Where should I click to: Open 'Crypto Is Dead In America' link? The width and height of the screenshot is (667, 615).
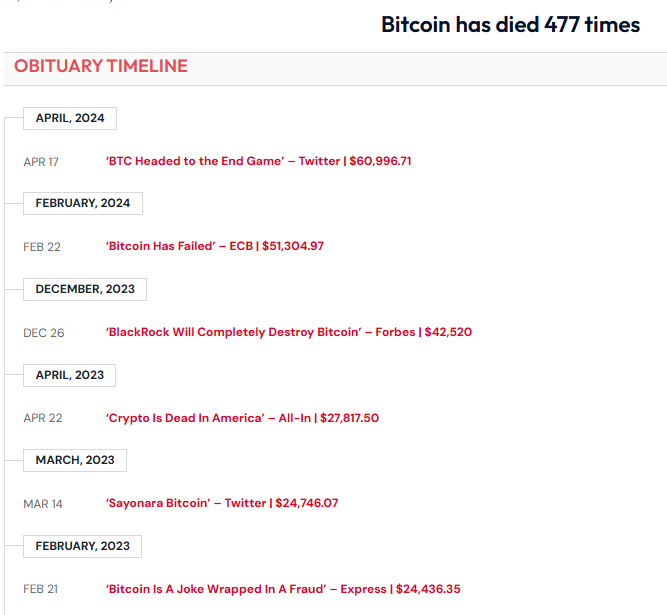click(242, 418)
